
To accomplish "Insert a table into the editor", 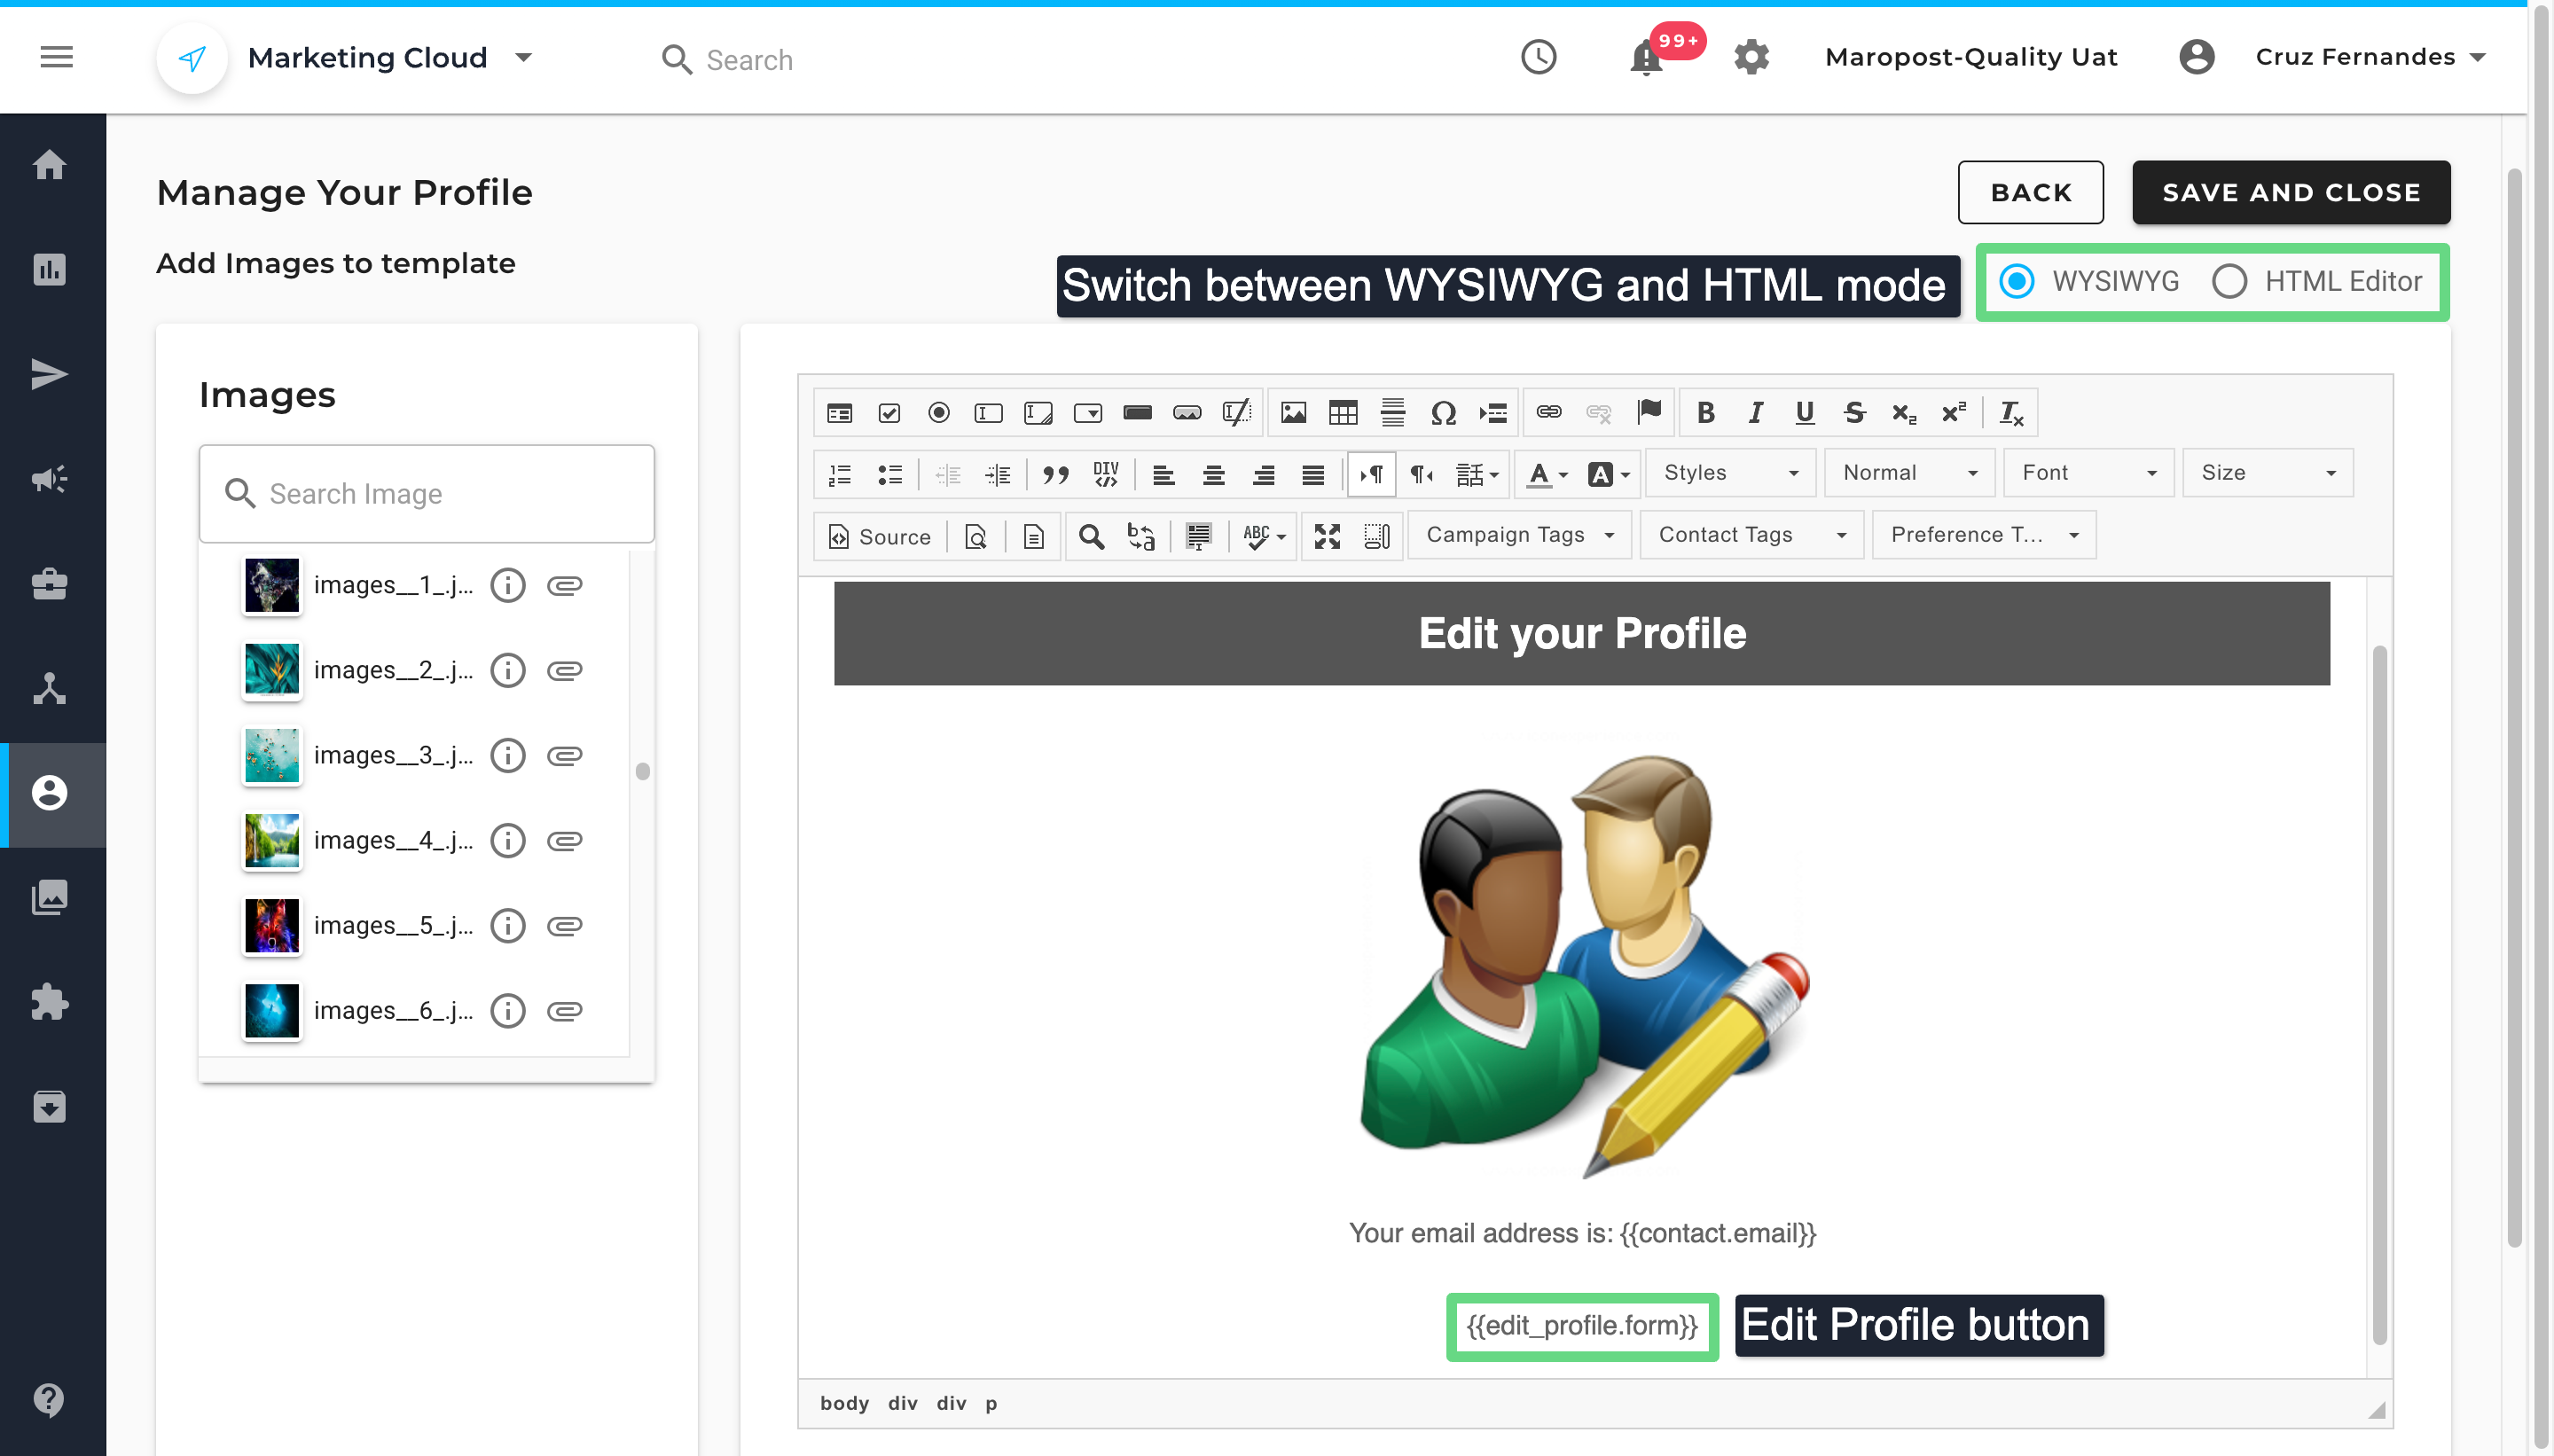I will pos(1342,413).
